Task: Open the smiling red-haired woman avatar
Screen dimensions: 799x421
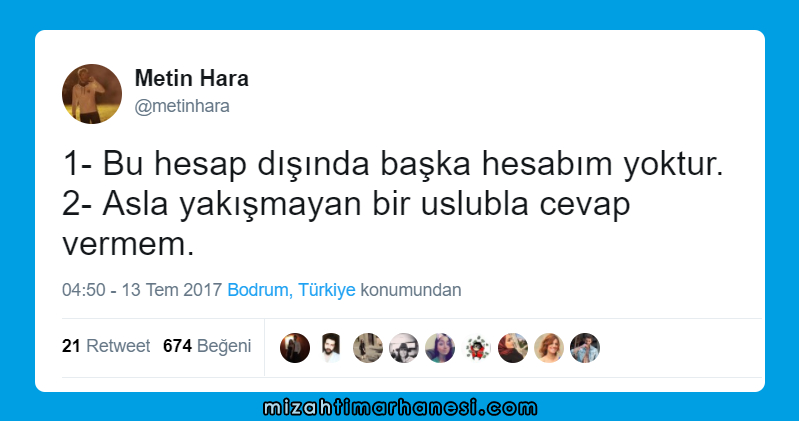Action: tap(549, 348)
